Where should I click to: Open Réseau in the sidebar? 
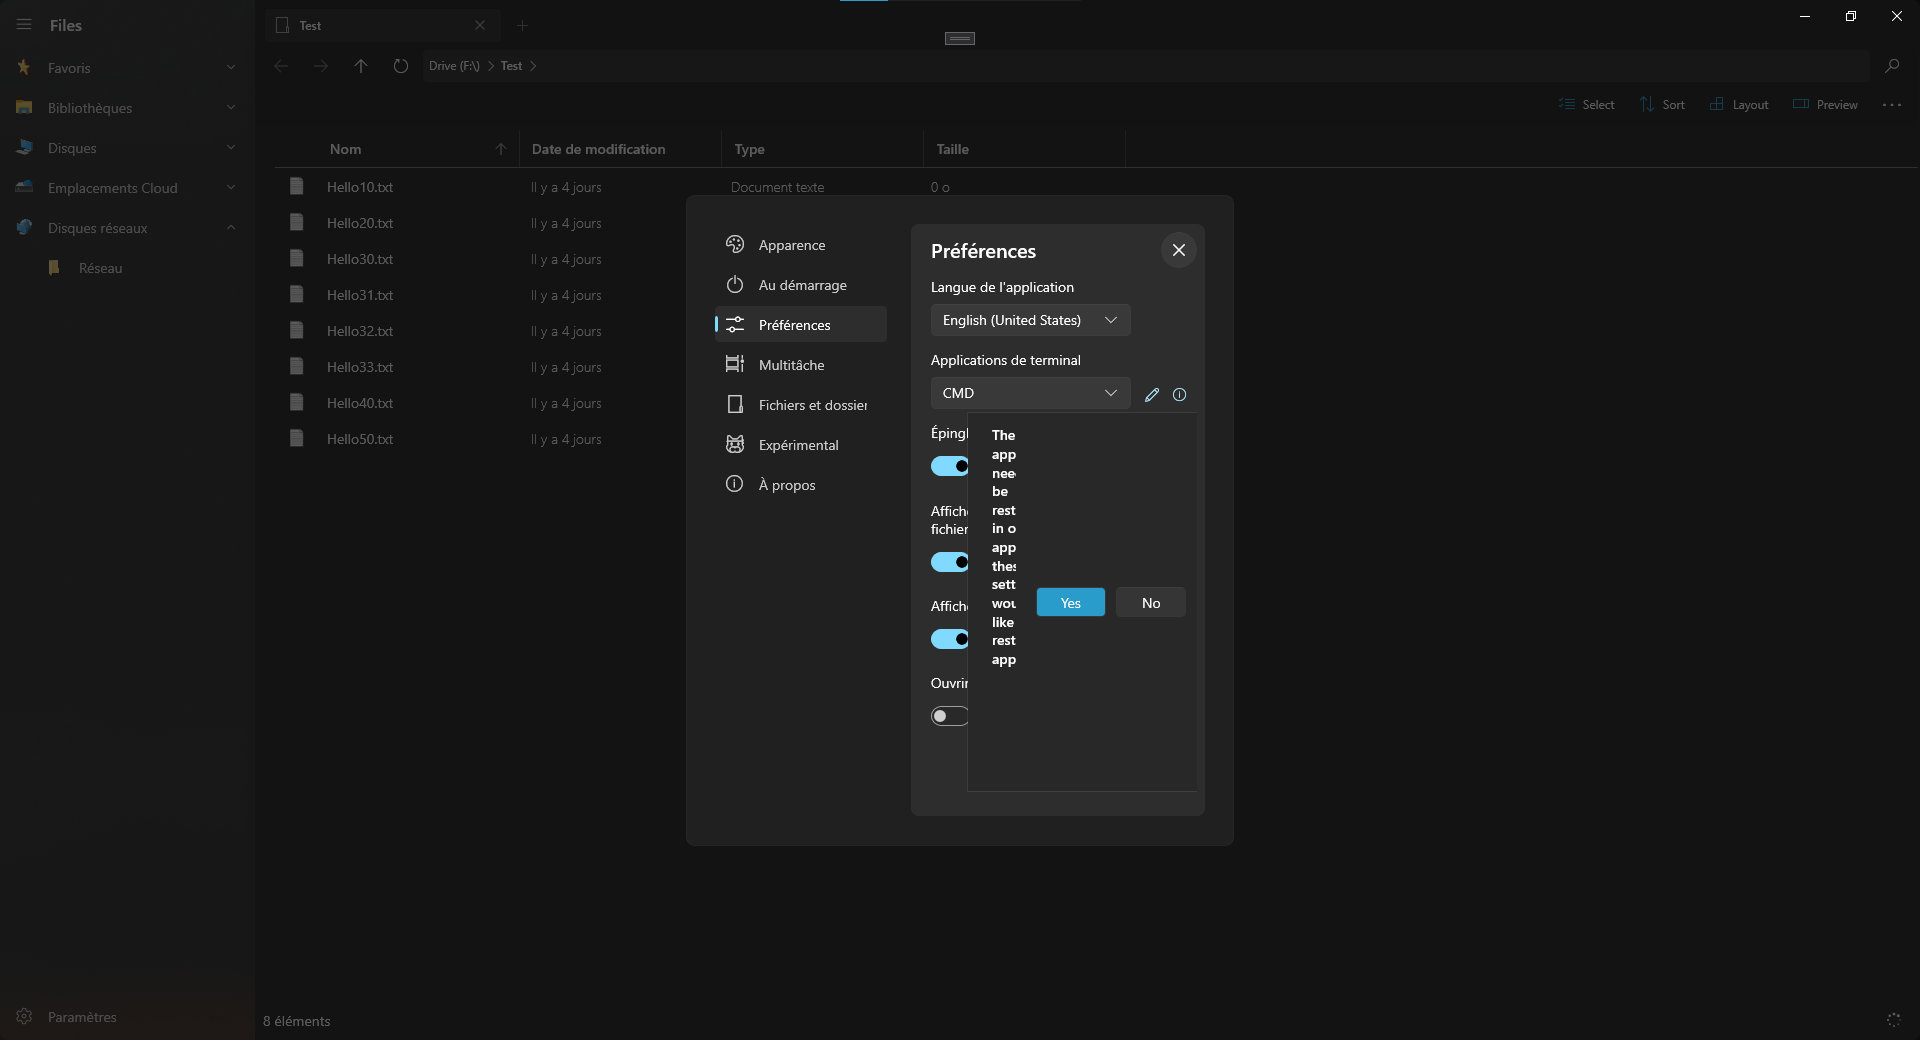click(x=100, y=268)
